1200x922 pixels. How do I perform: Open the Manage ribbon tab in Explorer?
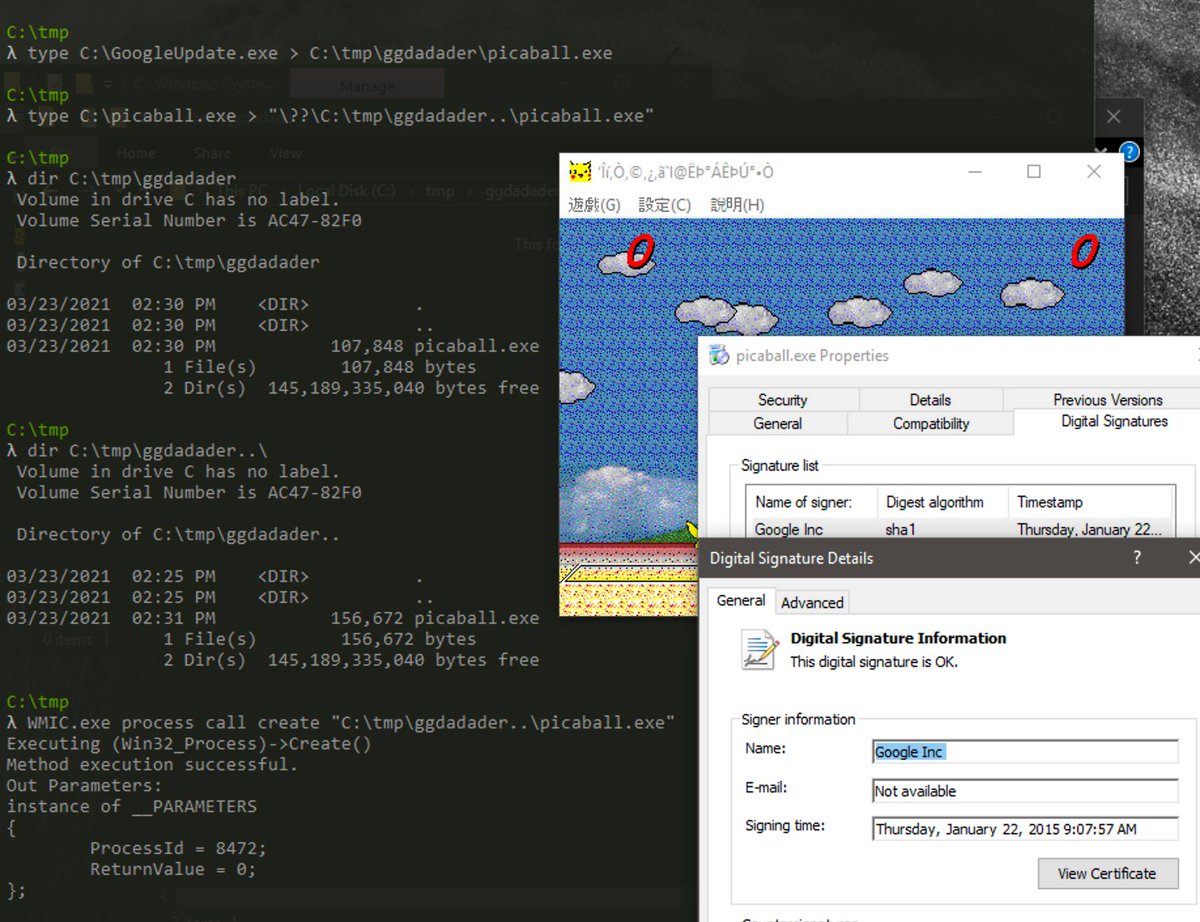point(367,86)
